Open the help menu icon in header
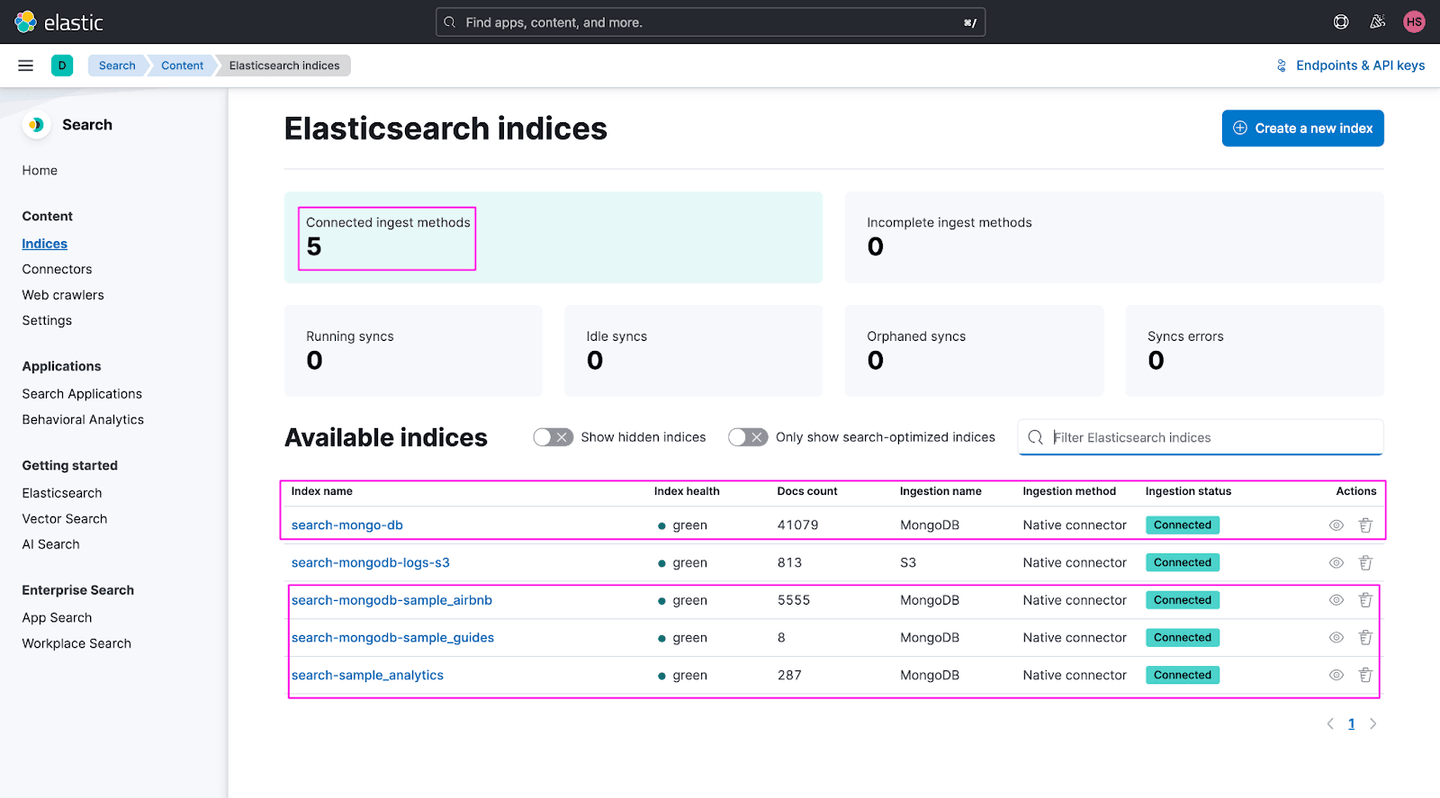Viewport: 1440px width, 798px height. click(1341, 22)
